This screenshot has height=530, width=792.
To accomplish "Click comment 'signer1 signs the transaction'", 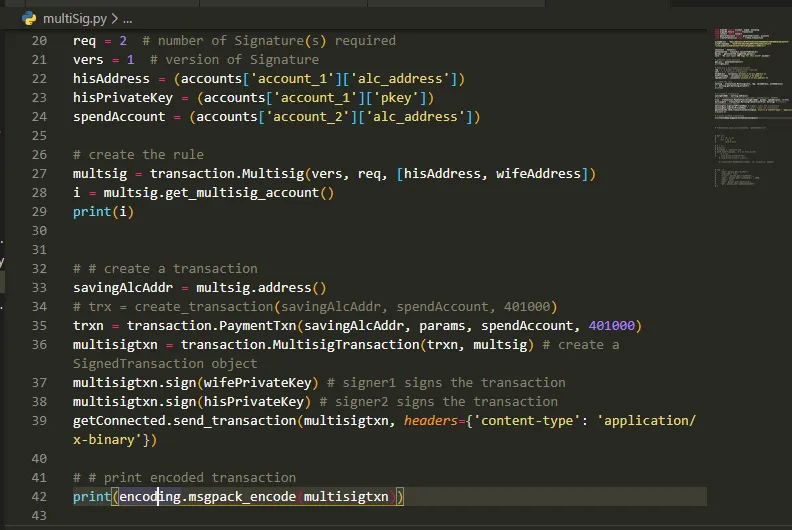I will [454, 383].
